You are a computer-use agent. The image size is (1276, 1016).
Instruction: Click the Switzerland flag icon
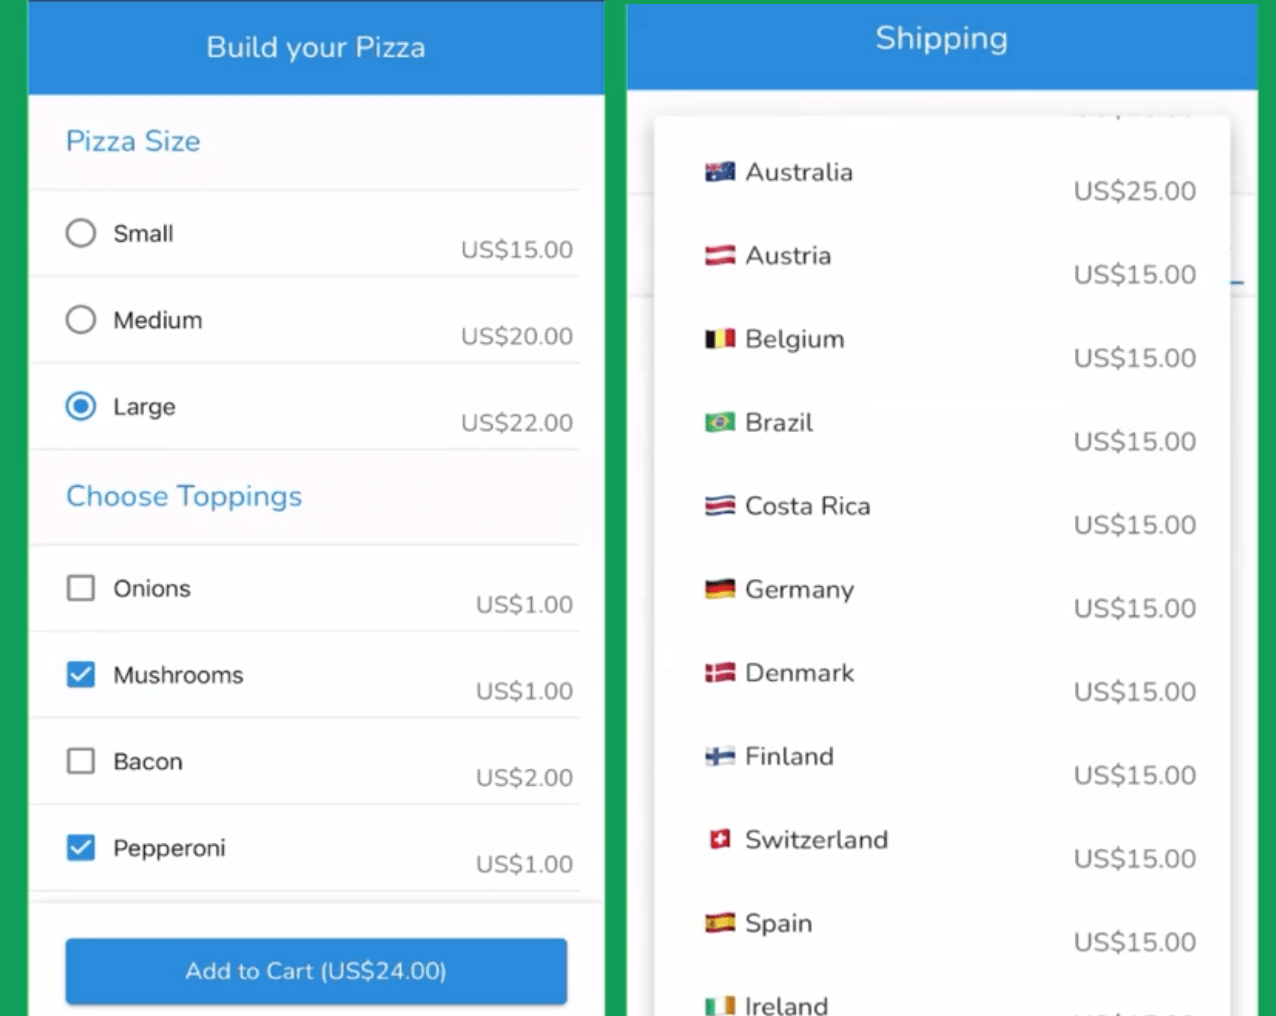pos(720,840)
